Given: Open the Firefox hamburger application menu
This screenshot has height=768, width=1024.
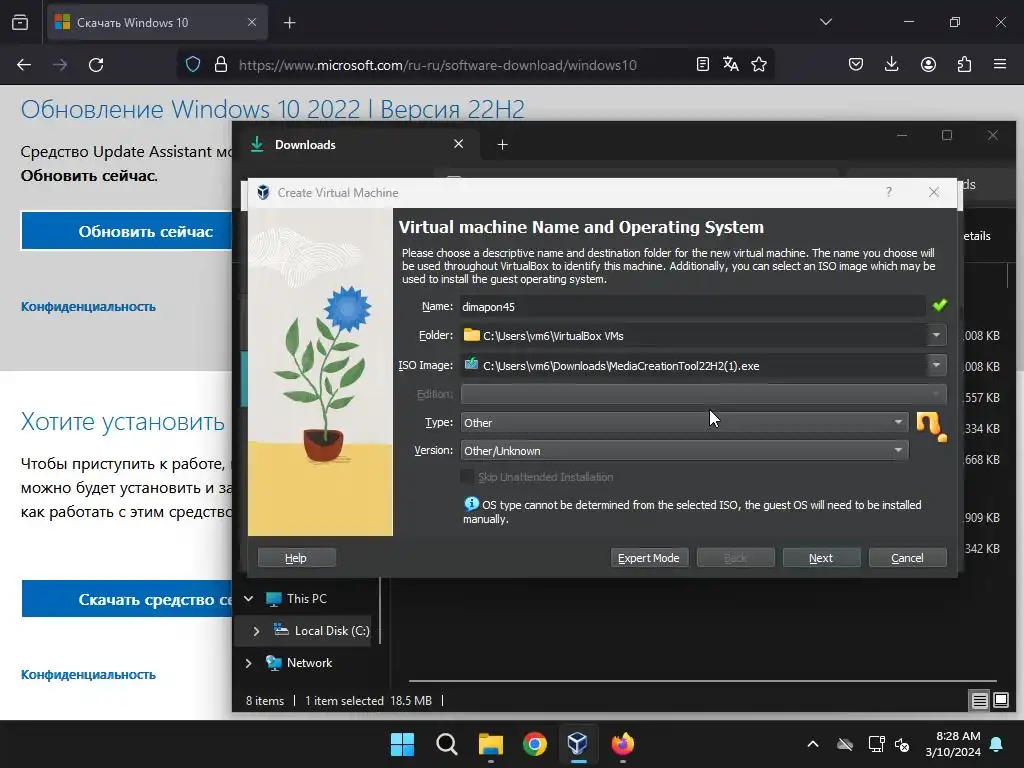Looking at the screenshot, I should click(1000, 65).
